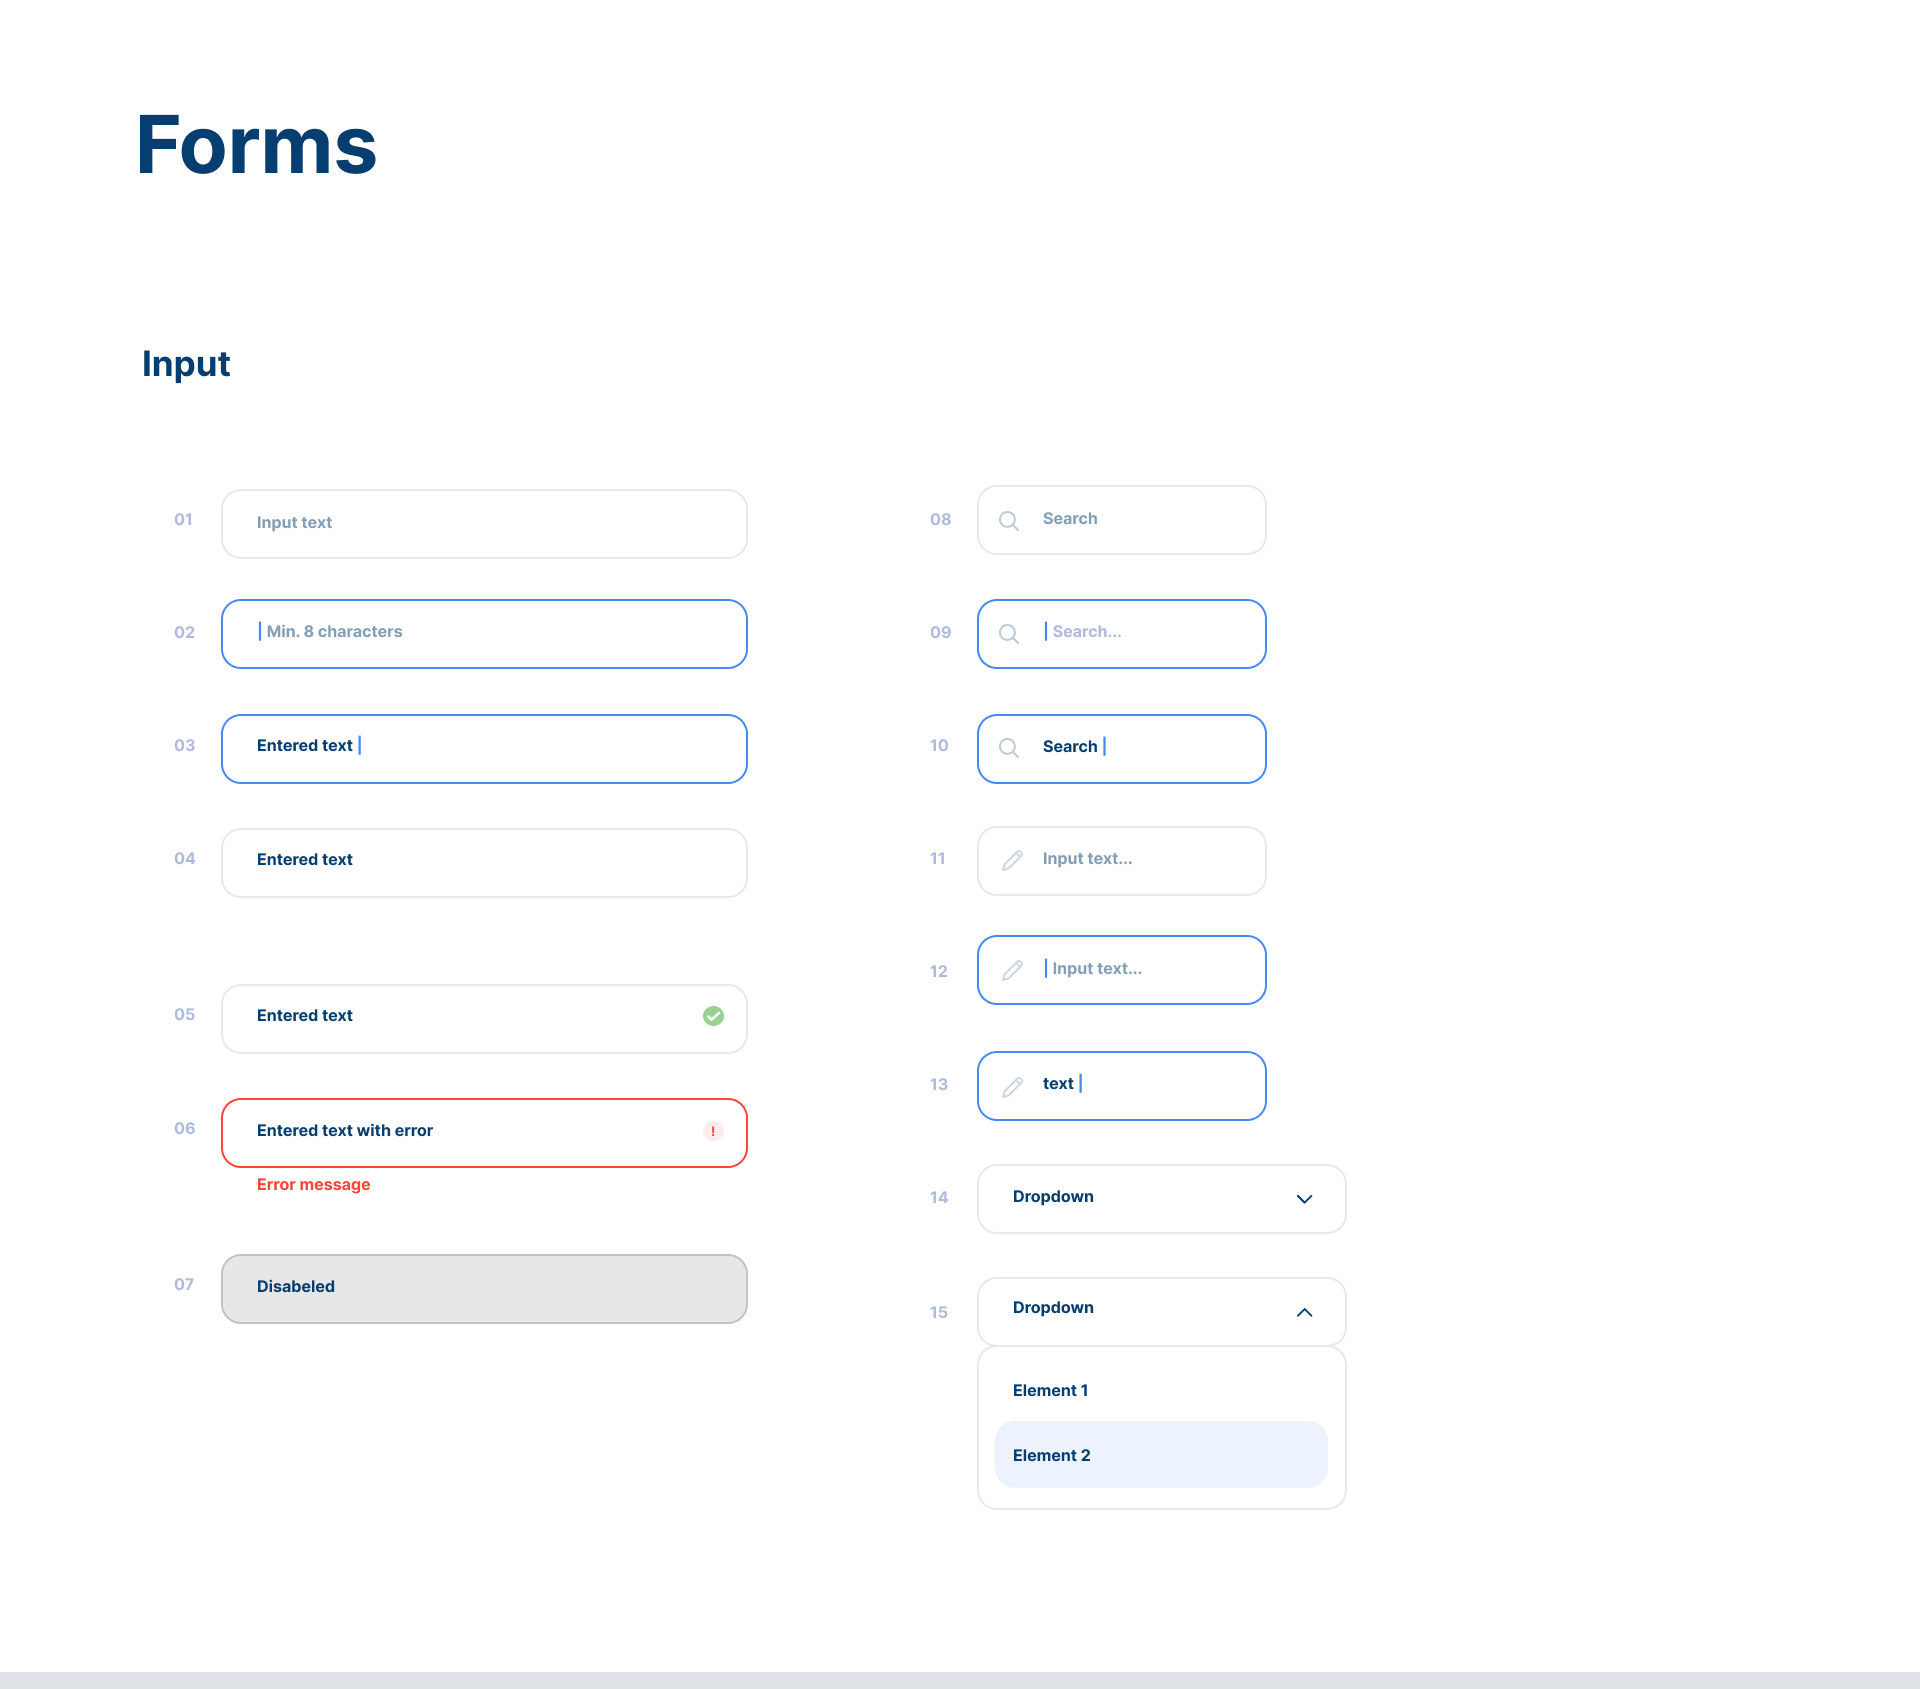Focus the 'Min. 8 characters' input
The image size is (1920, 1689).
[x=484, y=633]
